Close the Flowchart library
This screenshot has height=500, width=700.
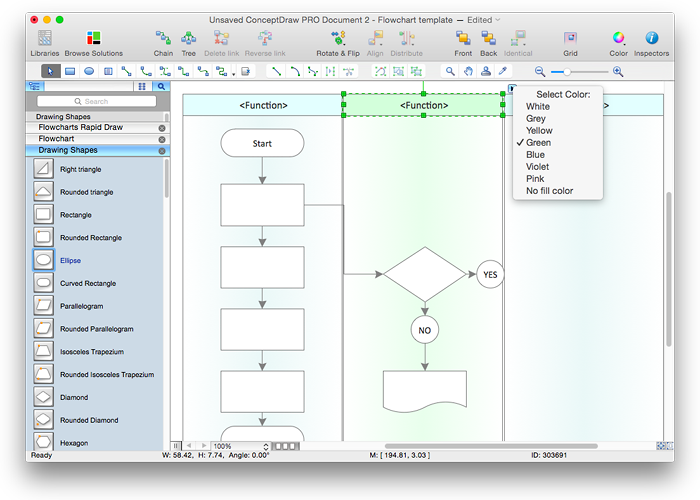click(162, 140)
